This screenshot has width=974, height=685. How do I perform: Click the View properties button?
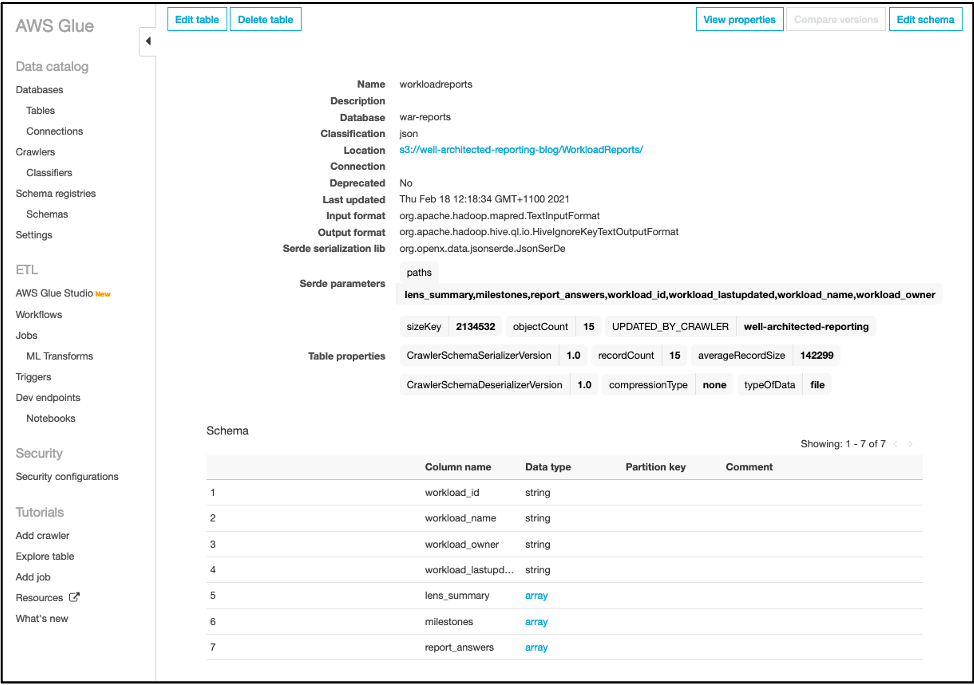tap(739, 18)
